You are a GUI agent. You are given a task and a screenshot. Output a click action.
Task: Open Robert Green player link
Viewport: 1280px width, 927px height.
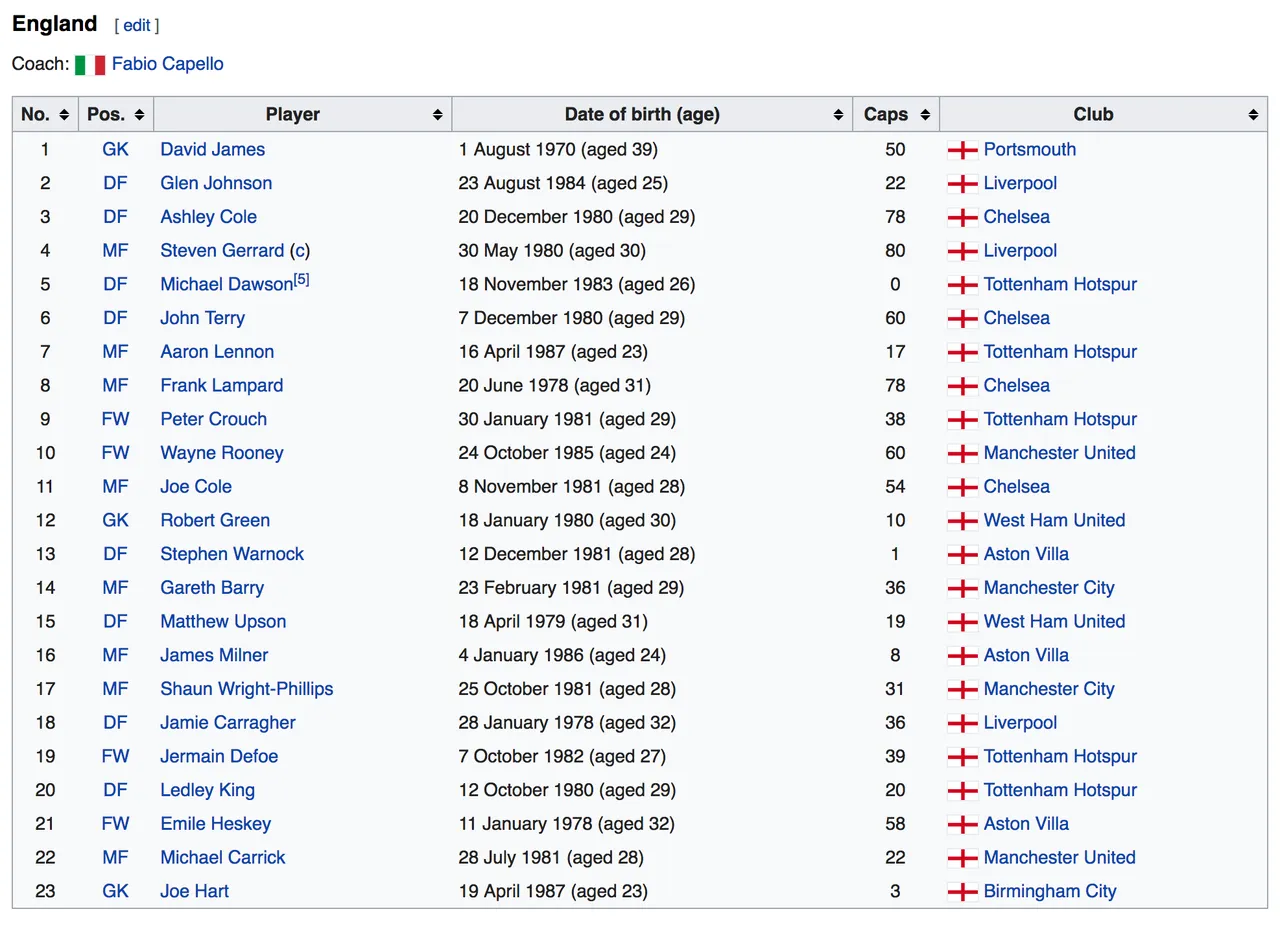(x=215, y=521)
